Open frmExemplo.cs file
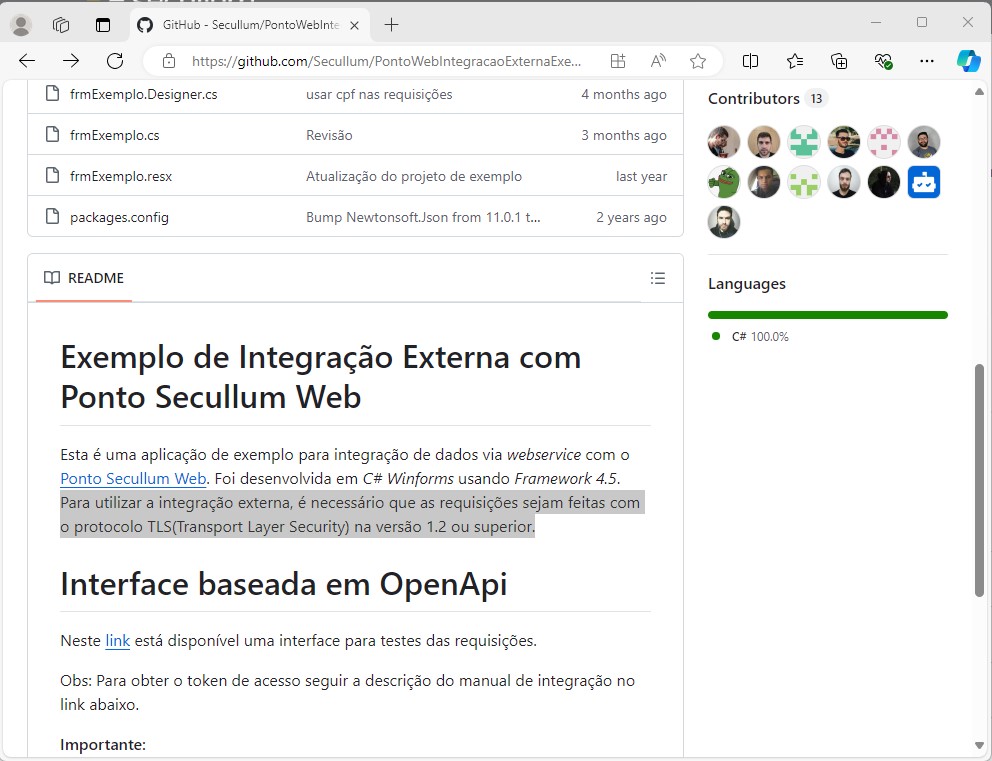This screenshot has width=992, height=761. [115, 135]
